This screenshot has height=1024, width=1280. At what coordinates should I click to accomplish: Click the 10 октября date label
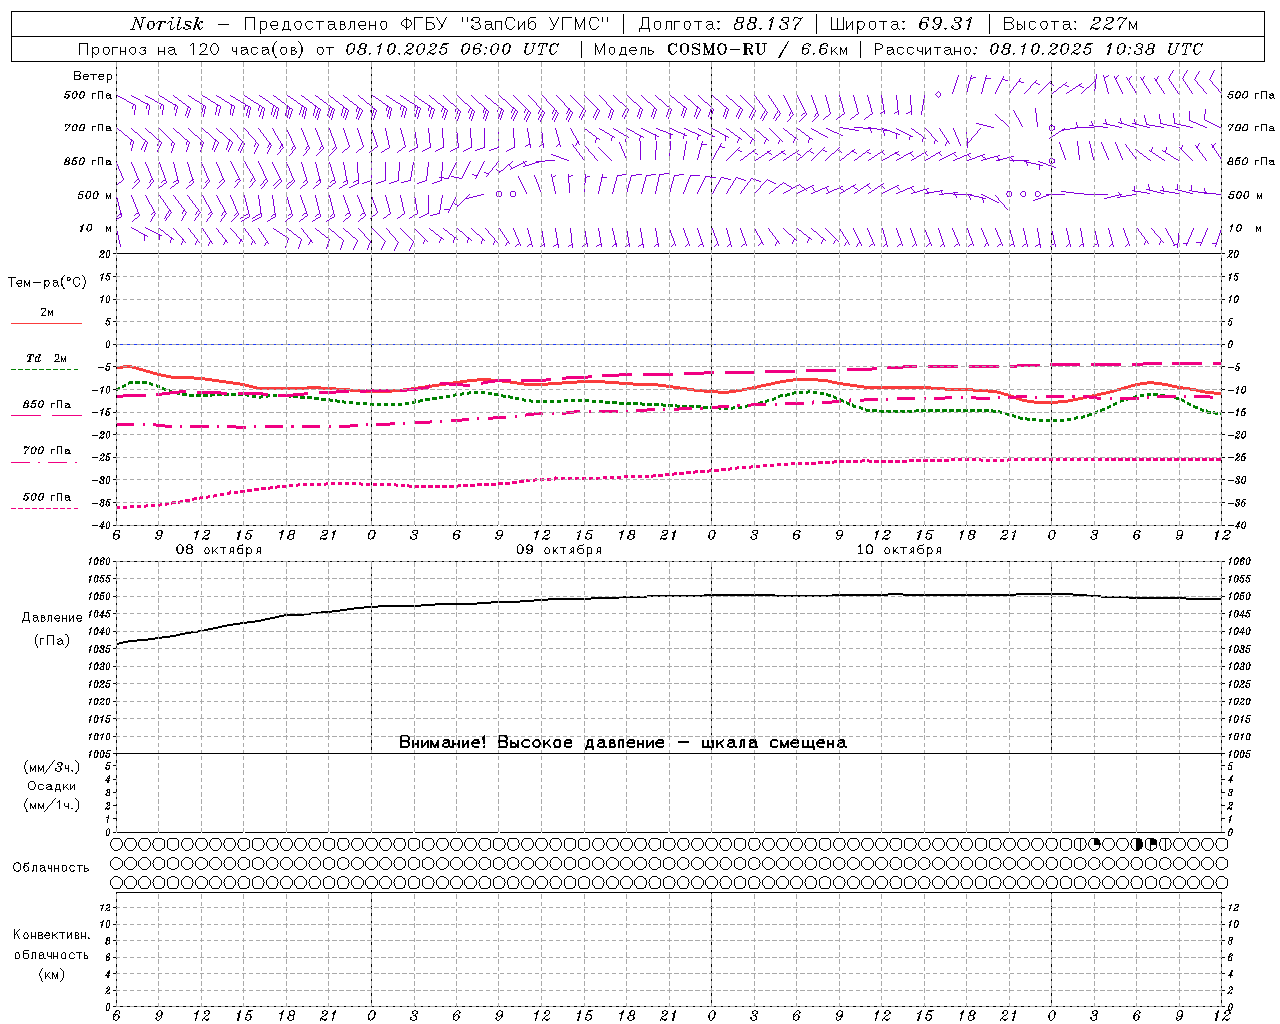point(899,550)
